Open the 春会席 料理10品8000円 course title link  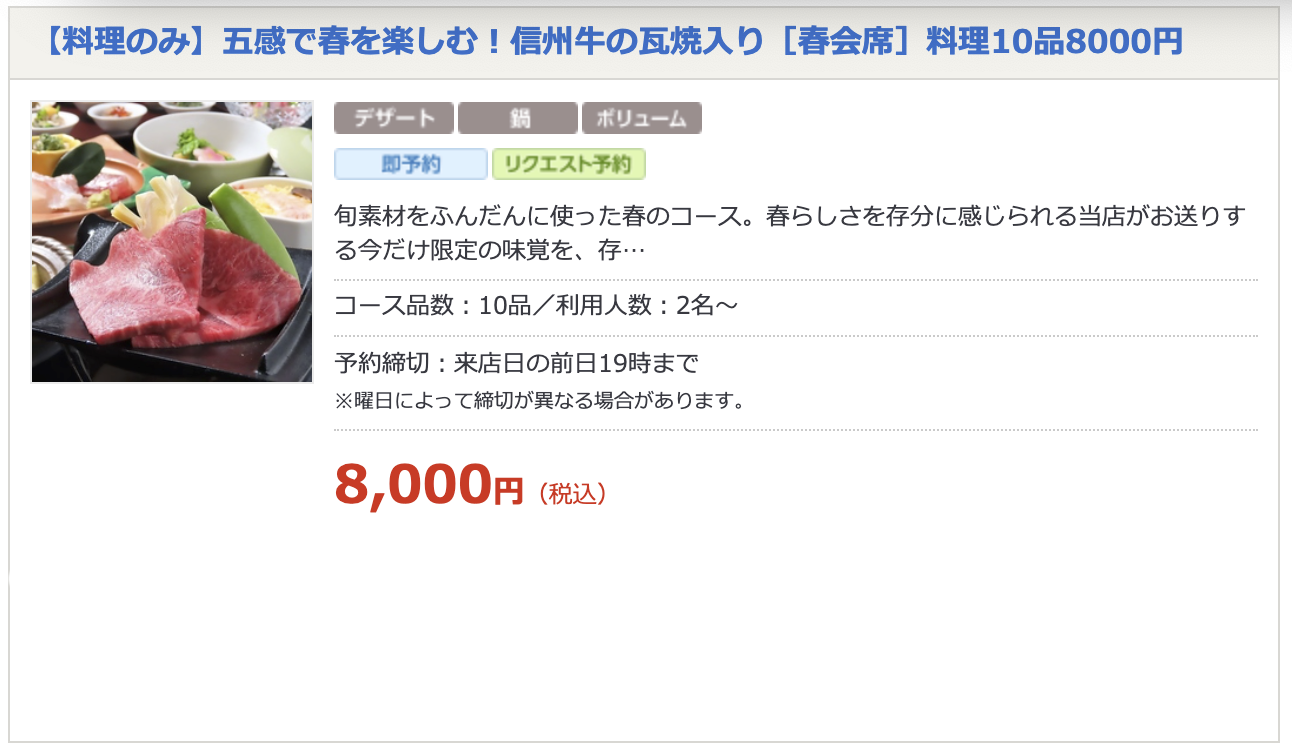614,43
